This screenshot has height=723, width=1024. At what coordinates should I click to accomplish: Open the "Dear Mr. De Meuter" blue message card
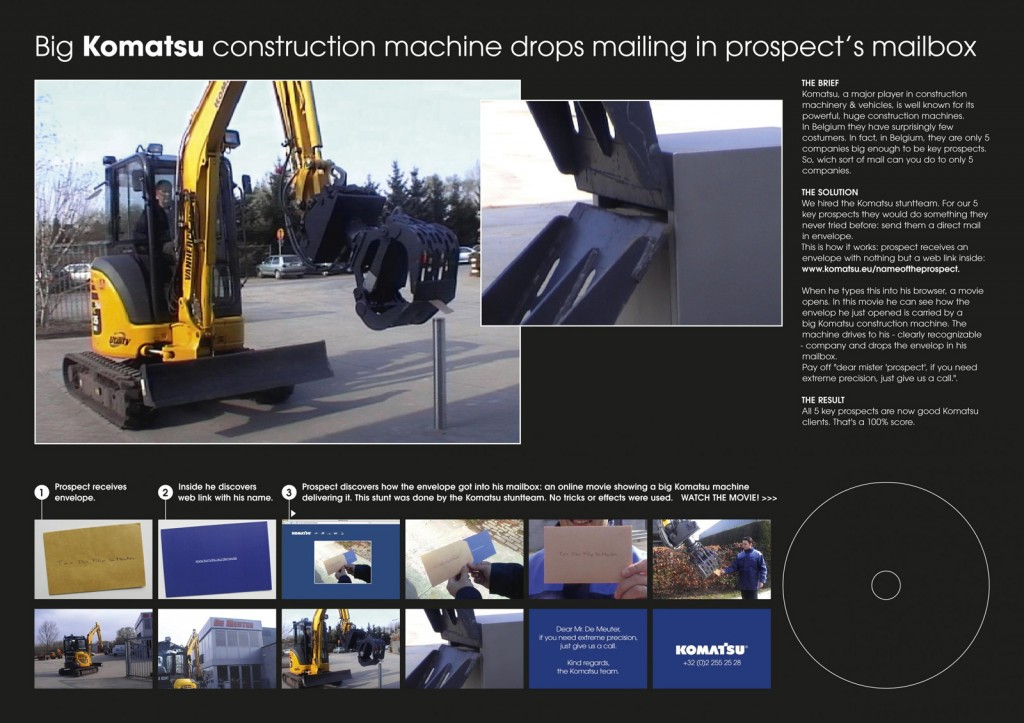point(588,649)
